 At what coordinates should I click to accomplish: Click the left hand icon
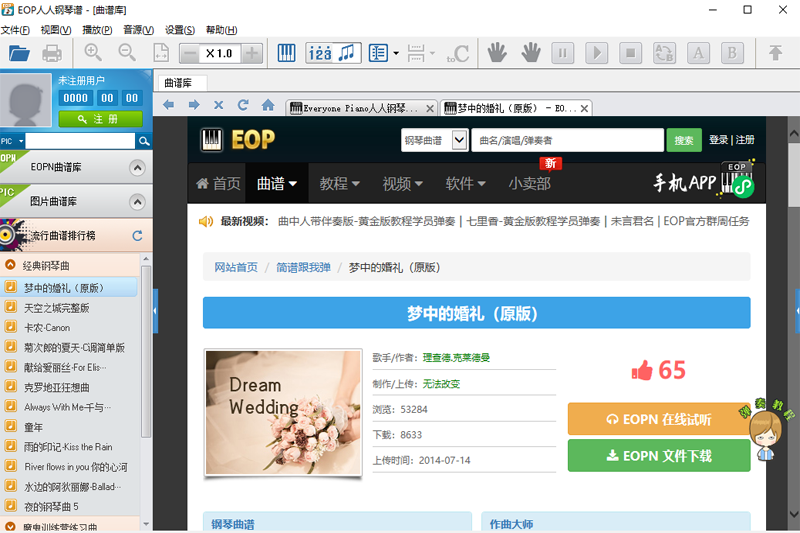496,53
